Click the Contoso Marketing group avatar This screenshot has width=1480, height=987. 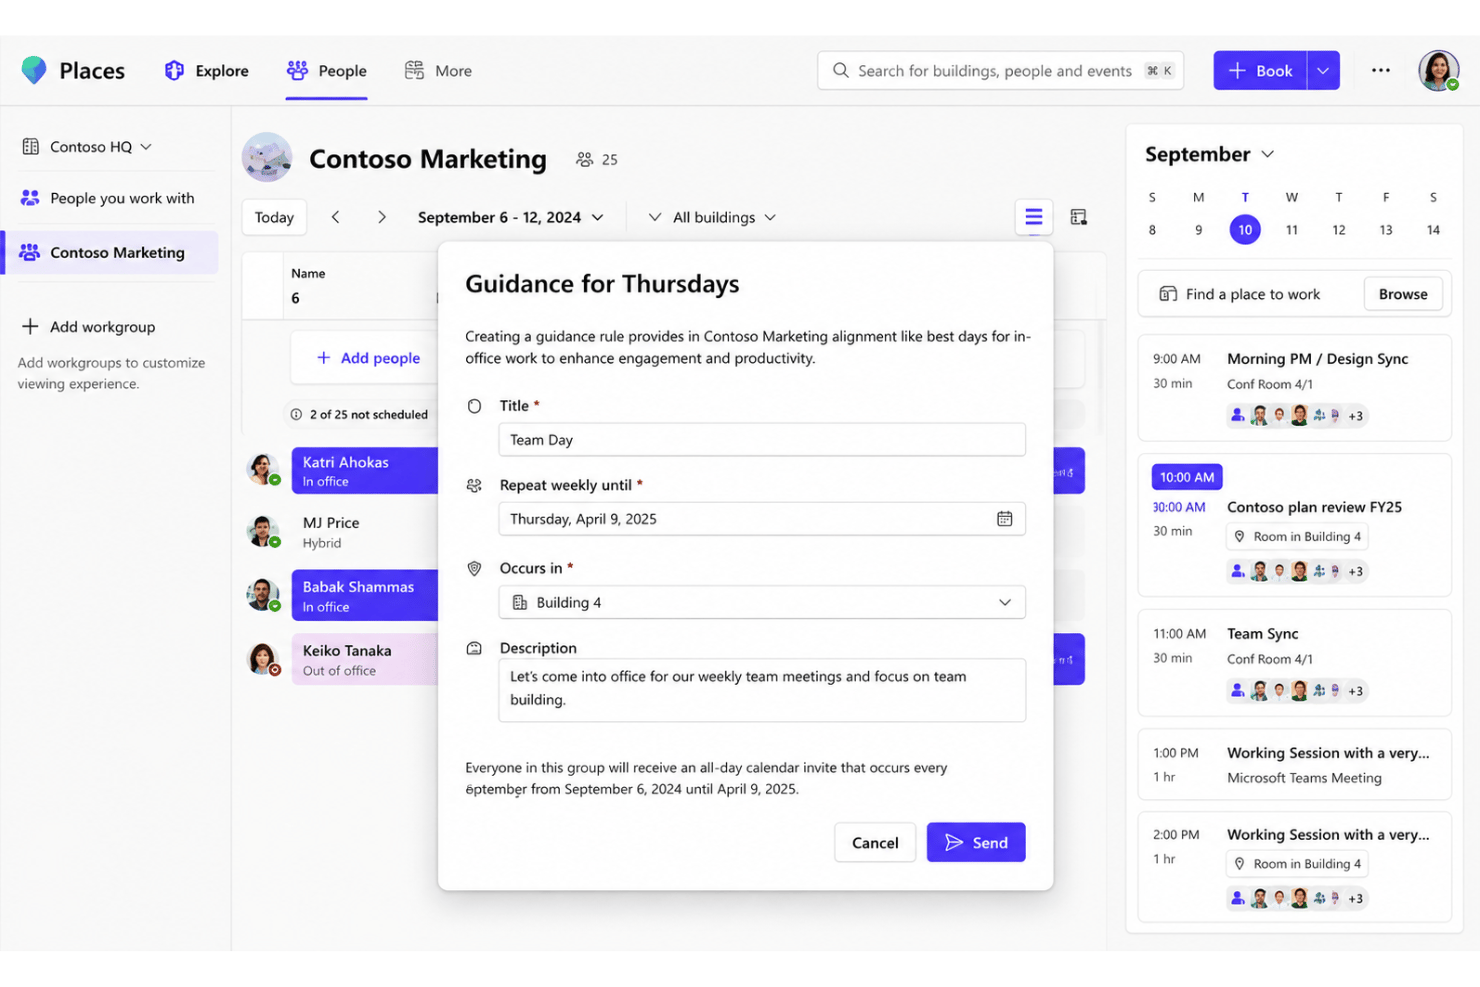point(267,158)
